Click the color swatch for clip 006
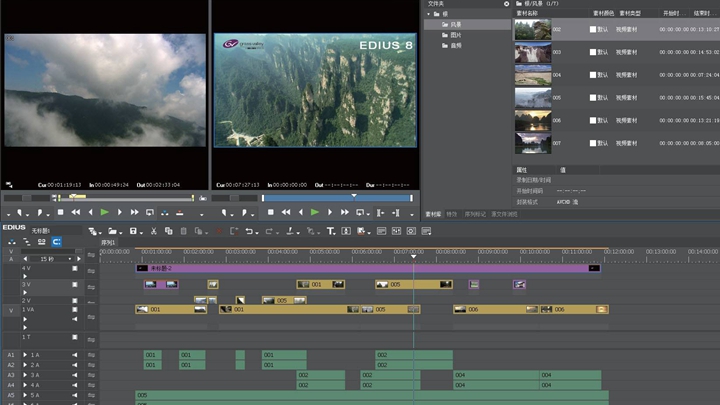This screenshot has height=405, width=720. tap(593, 120)
